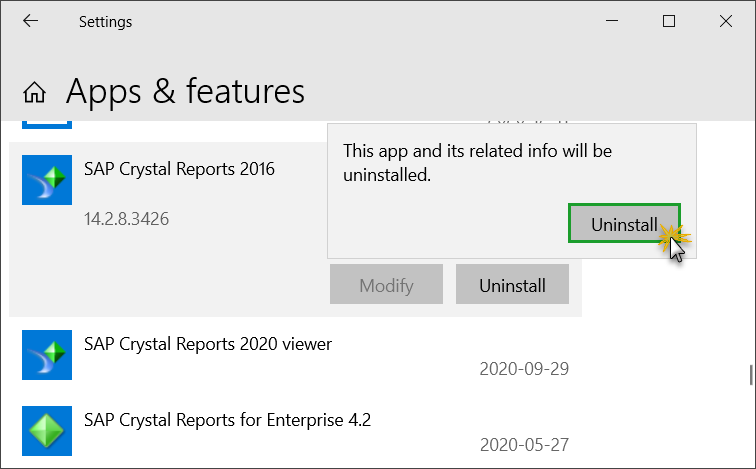
Task: Go back with the Settings back arrow
Action: pyautogui.click(x=30, y=21)
